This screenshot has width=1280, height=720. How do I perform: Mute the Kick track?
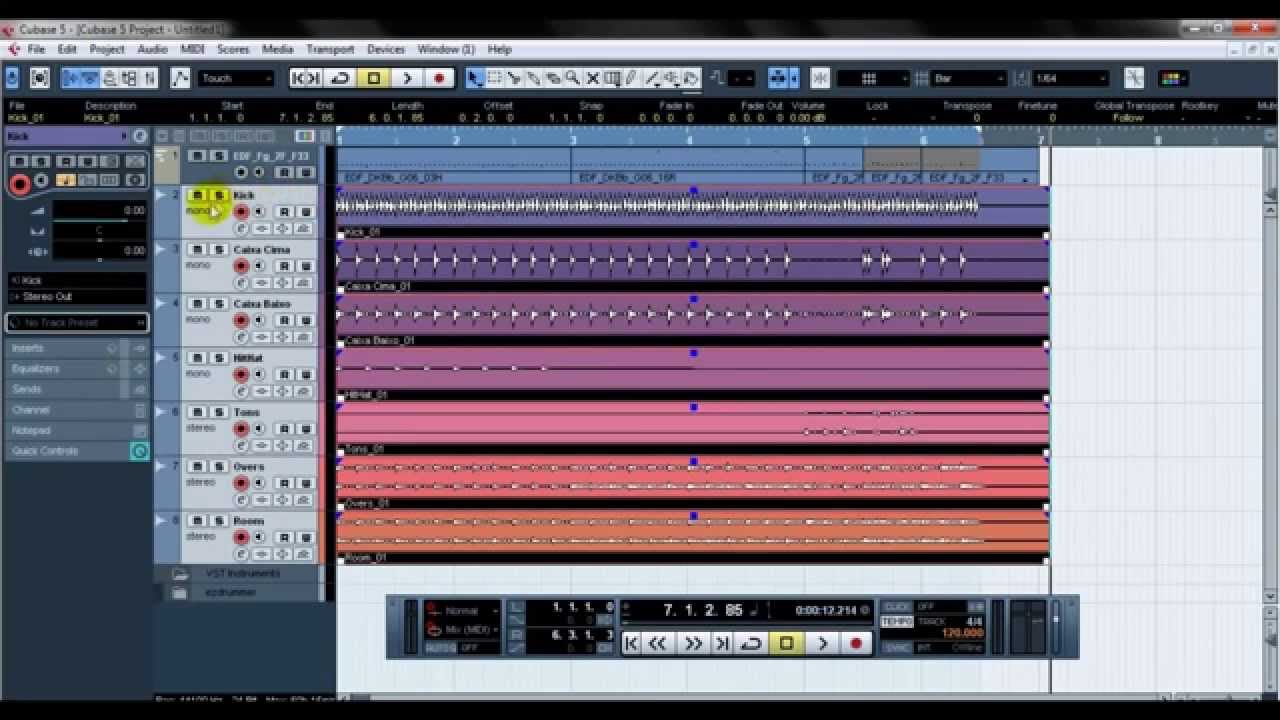pos(197,195)
